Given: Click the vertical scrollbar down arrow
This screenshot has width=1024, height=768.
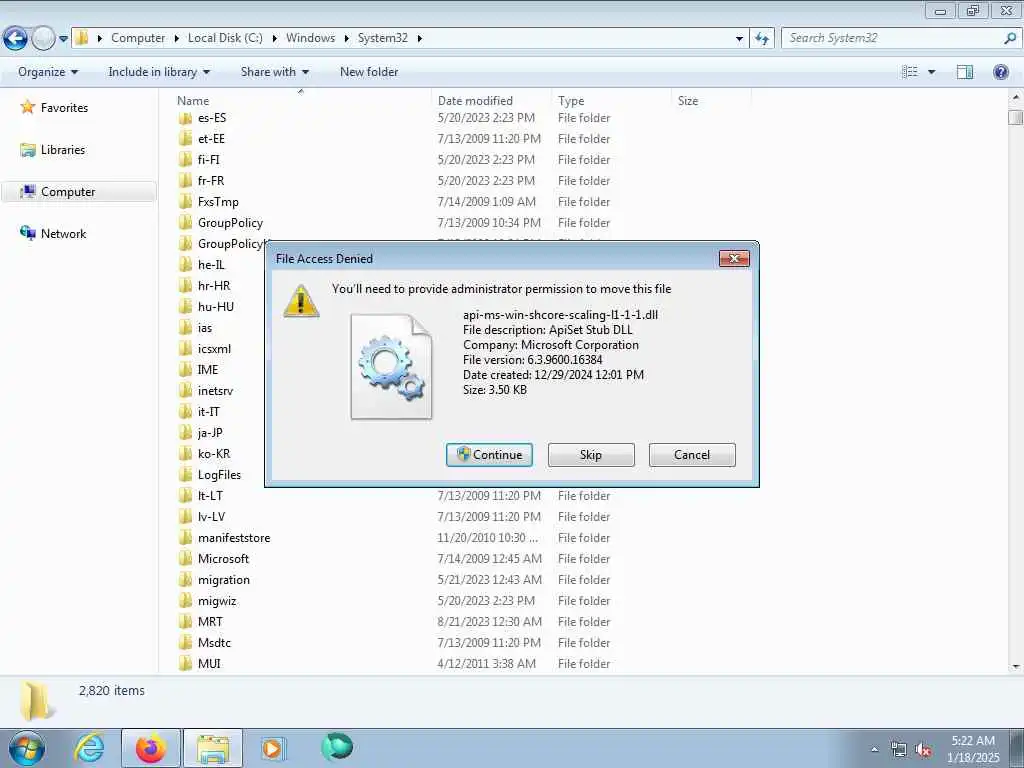Looking at the screenshot, I should 1016,667.
